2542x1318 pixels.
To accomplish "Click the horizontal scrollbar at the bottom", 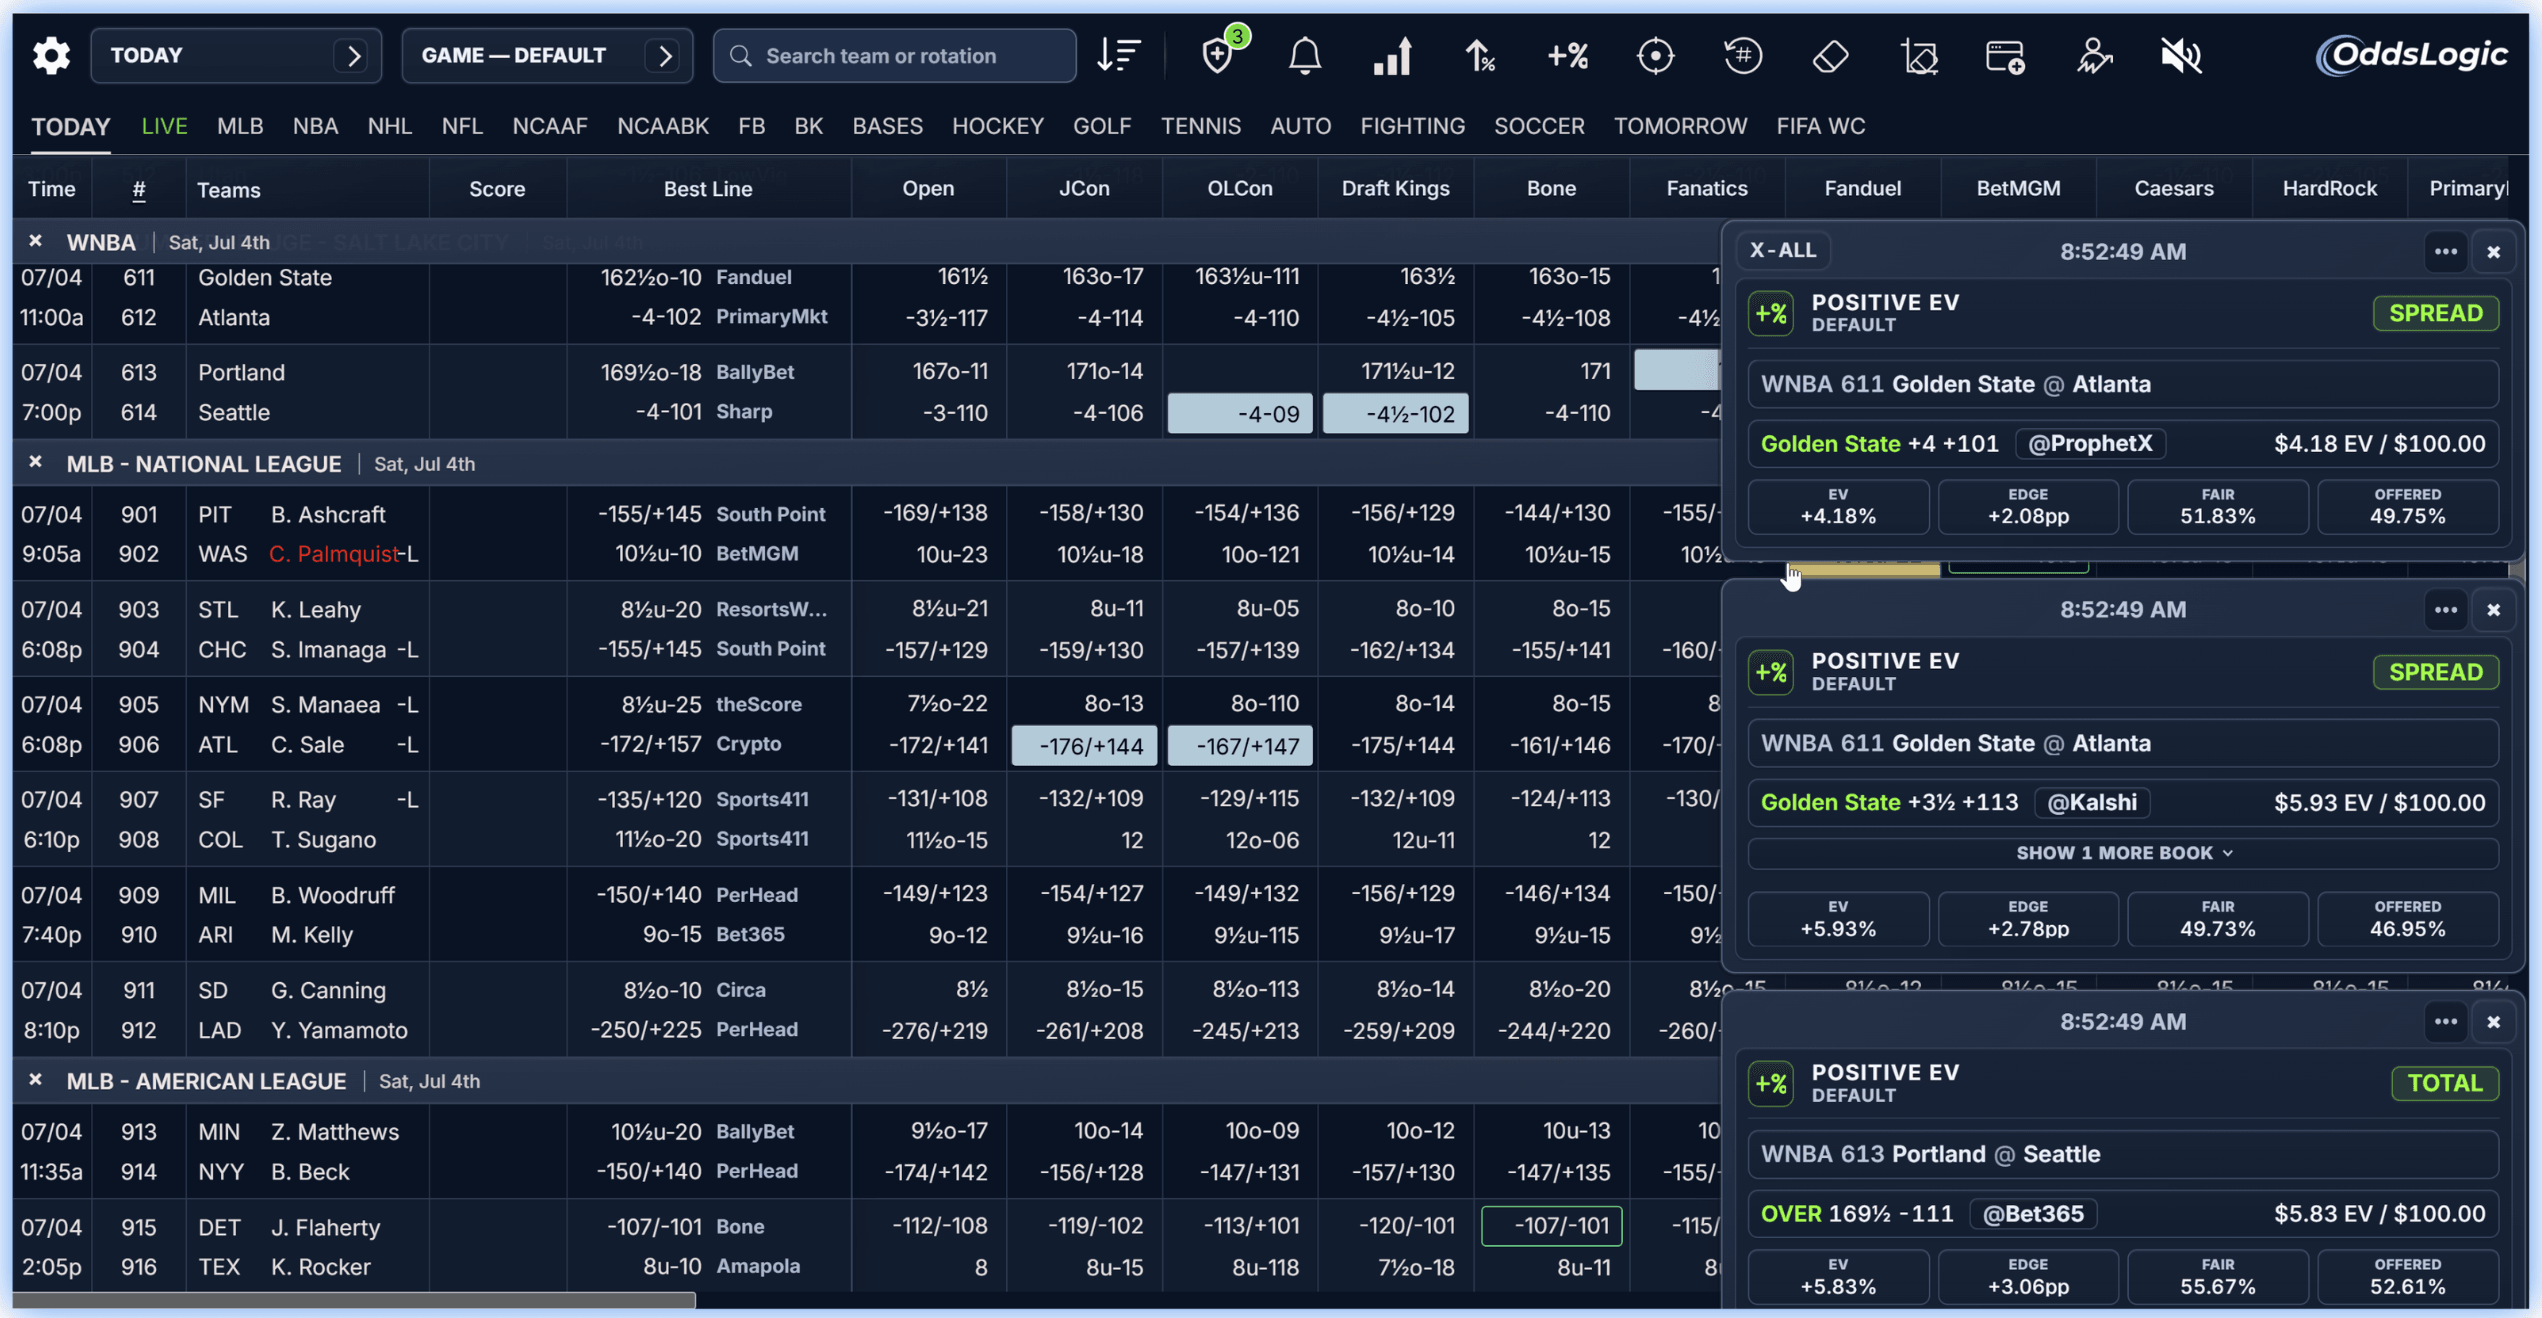I will click(354, 1300).
